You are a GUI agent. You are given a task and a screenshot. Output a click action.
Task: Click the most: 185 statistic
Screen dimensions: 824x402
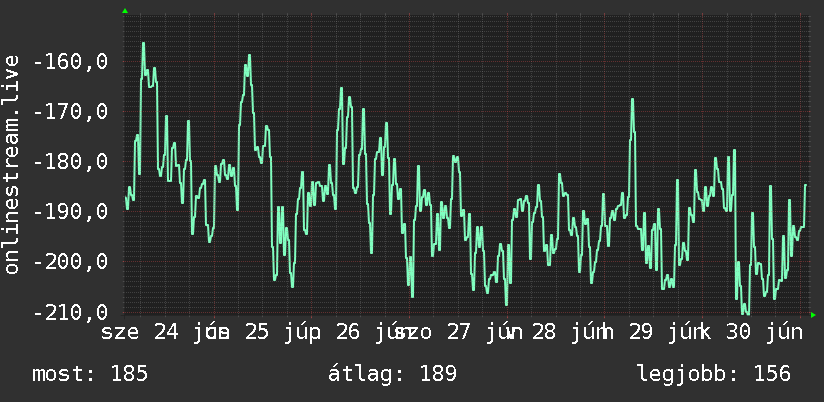point(90,374)
